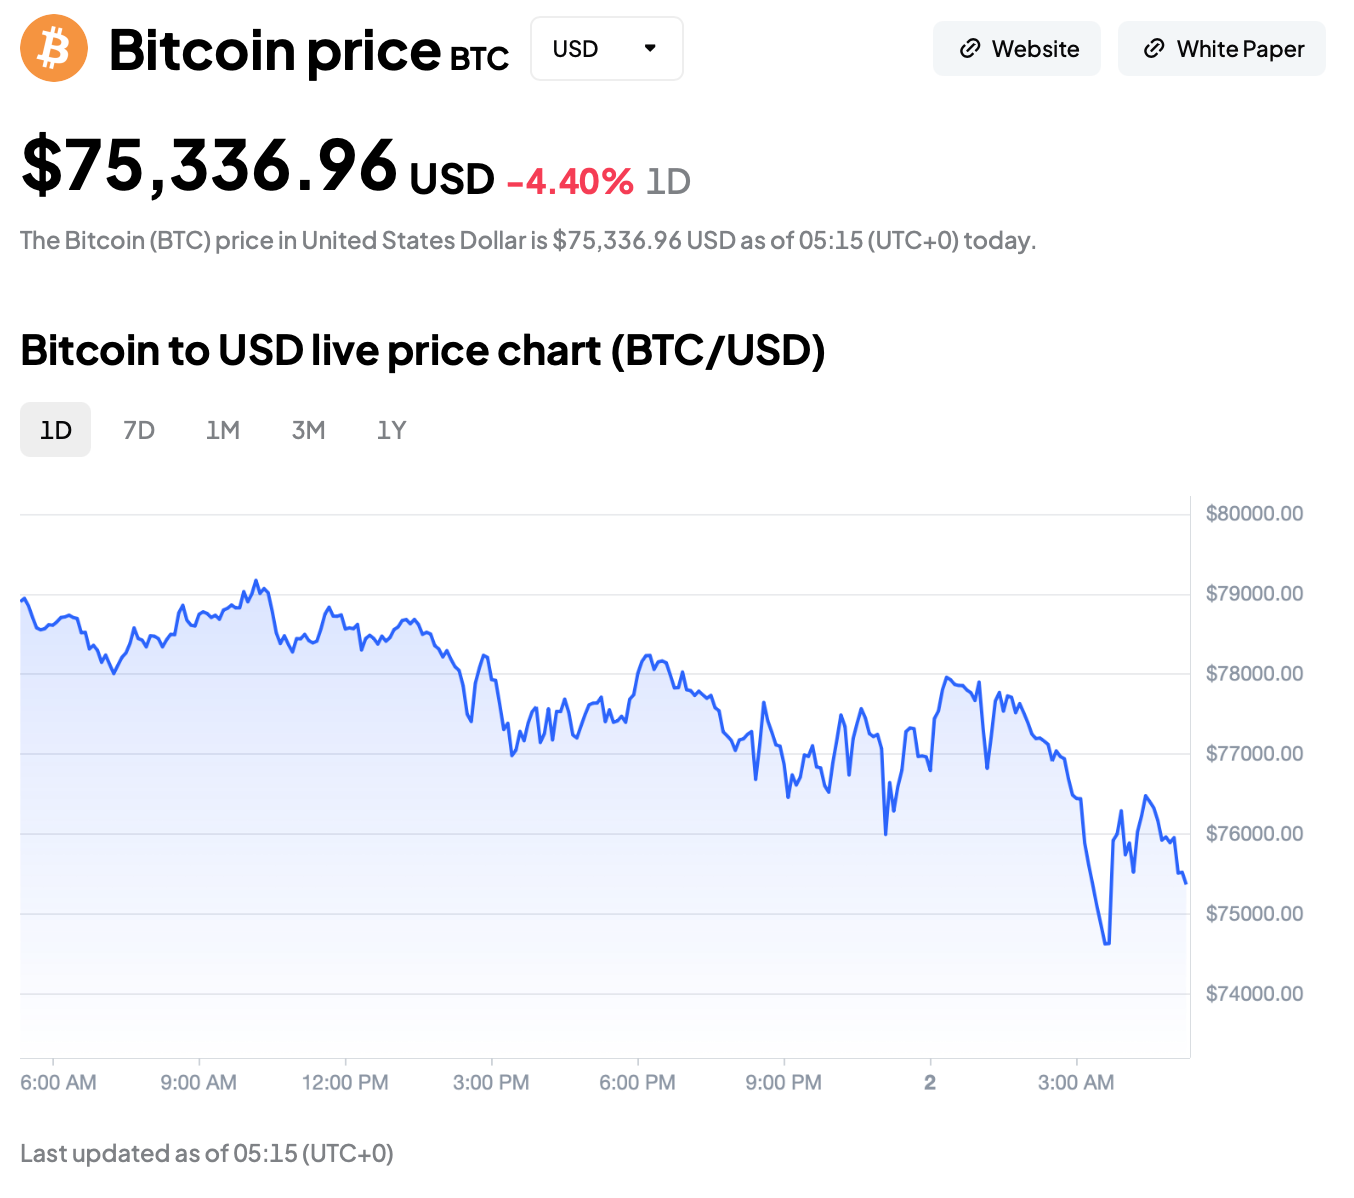Screen dimensions: 1354x1198
Task: Click the link icon beside White Paper
Action: (1154, 49)
